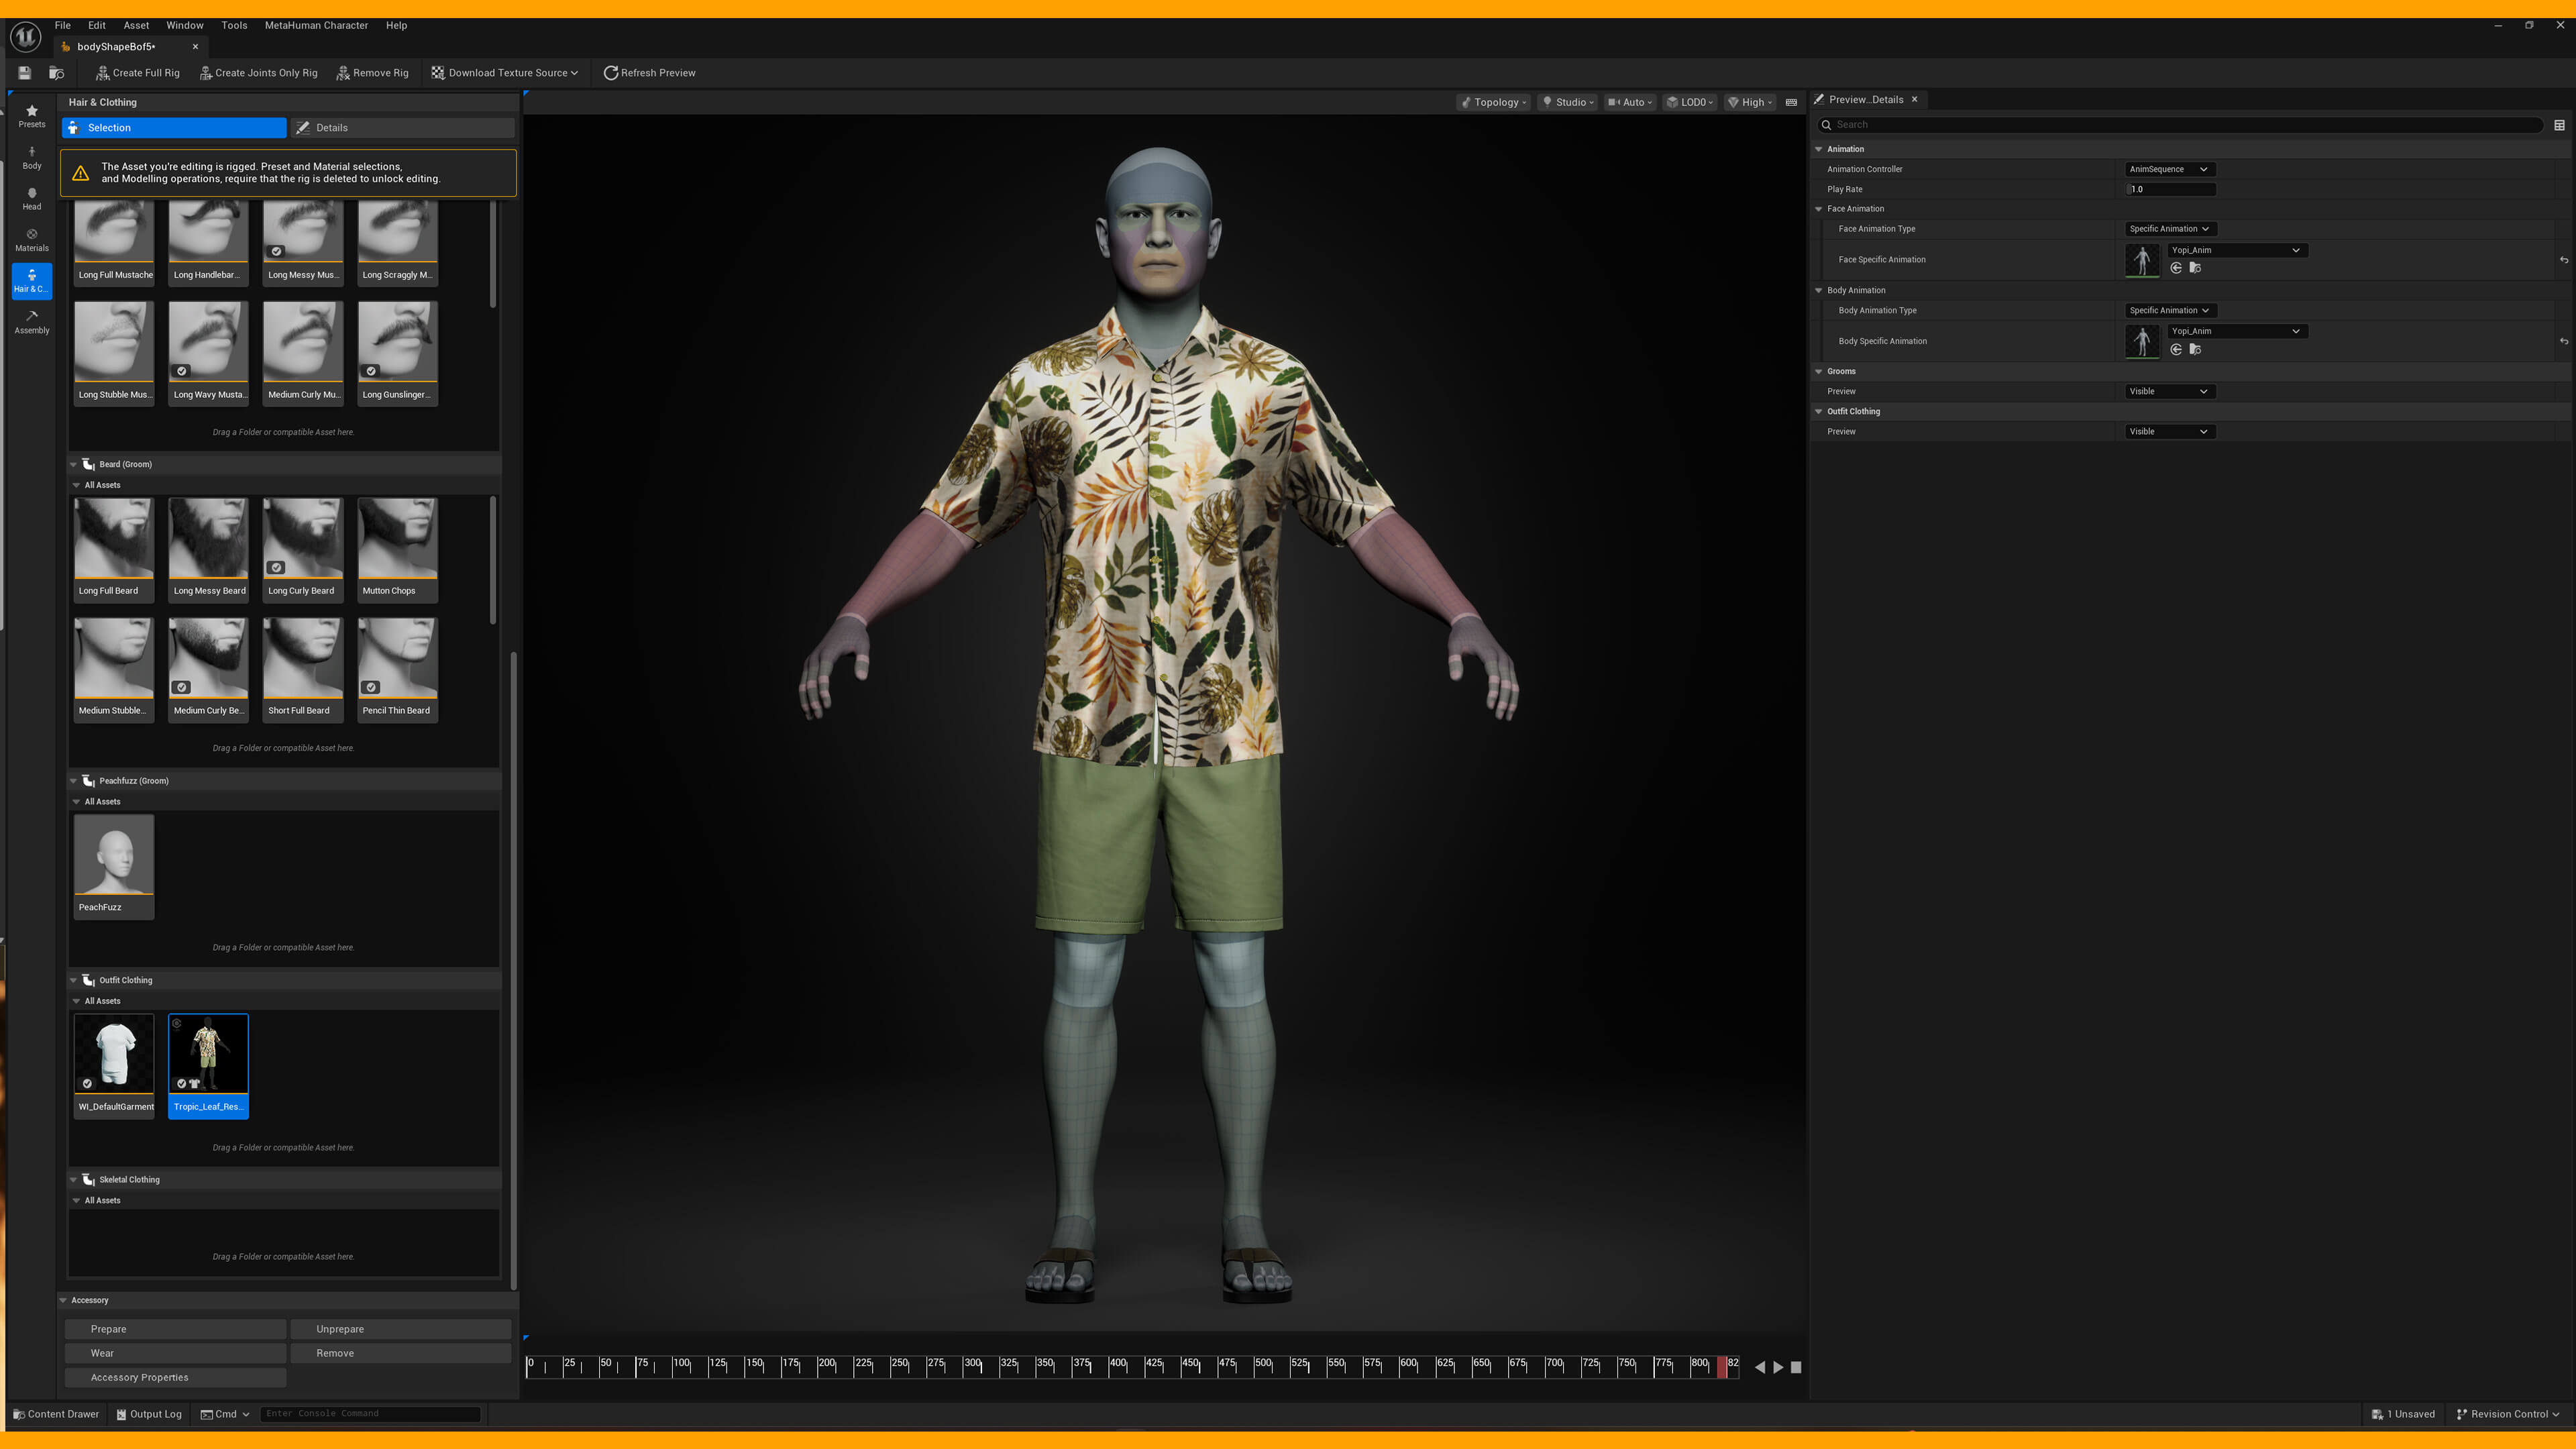Click the viewport keyboard shortcuts icon
This screenshot has height=1449, width=2576.
click(x=1791, y=102)
